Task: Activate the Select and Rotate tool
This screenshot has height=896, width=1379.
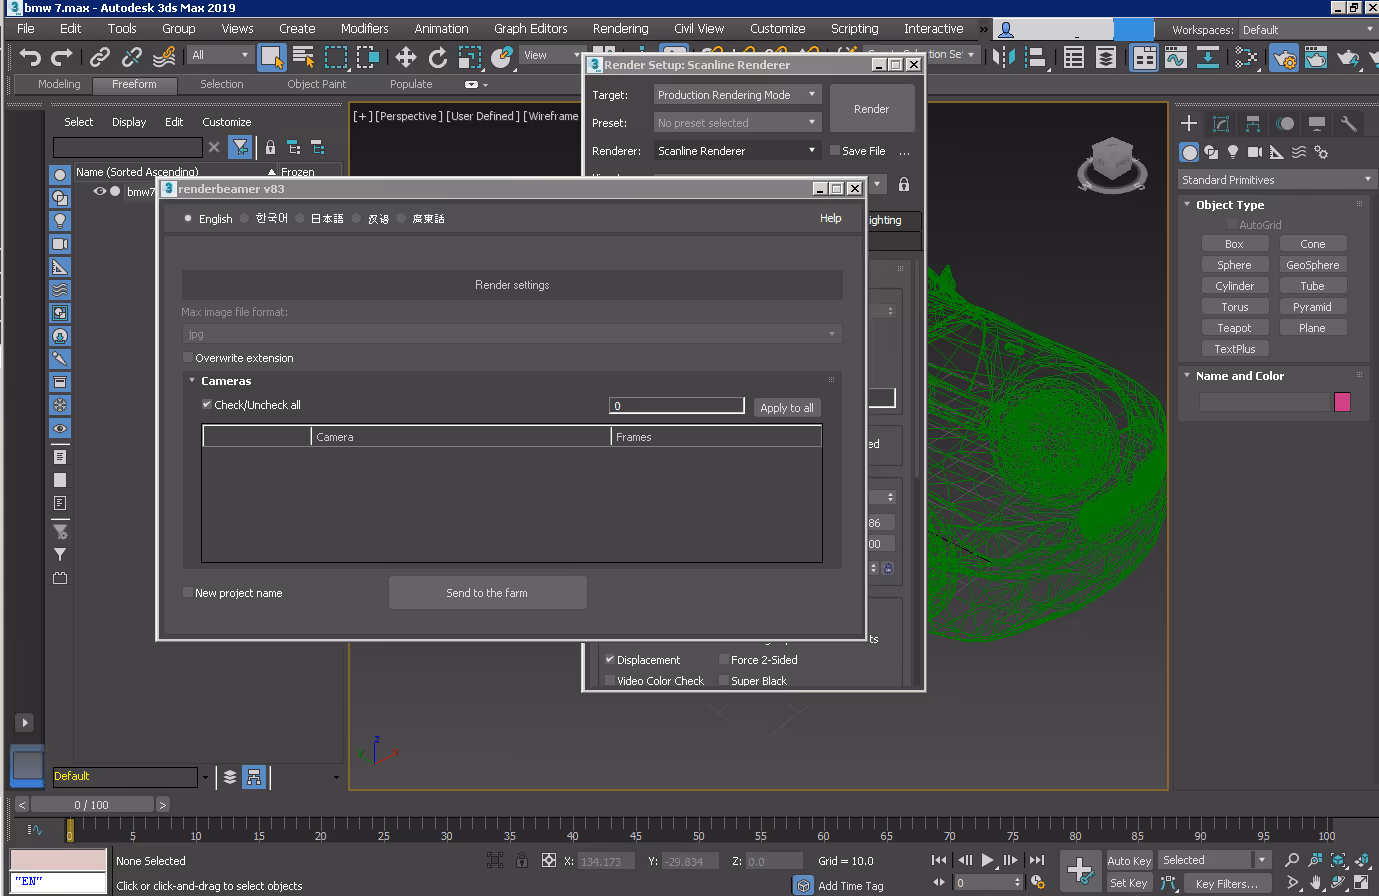Action: [438, 57]
